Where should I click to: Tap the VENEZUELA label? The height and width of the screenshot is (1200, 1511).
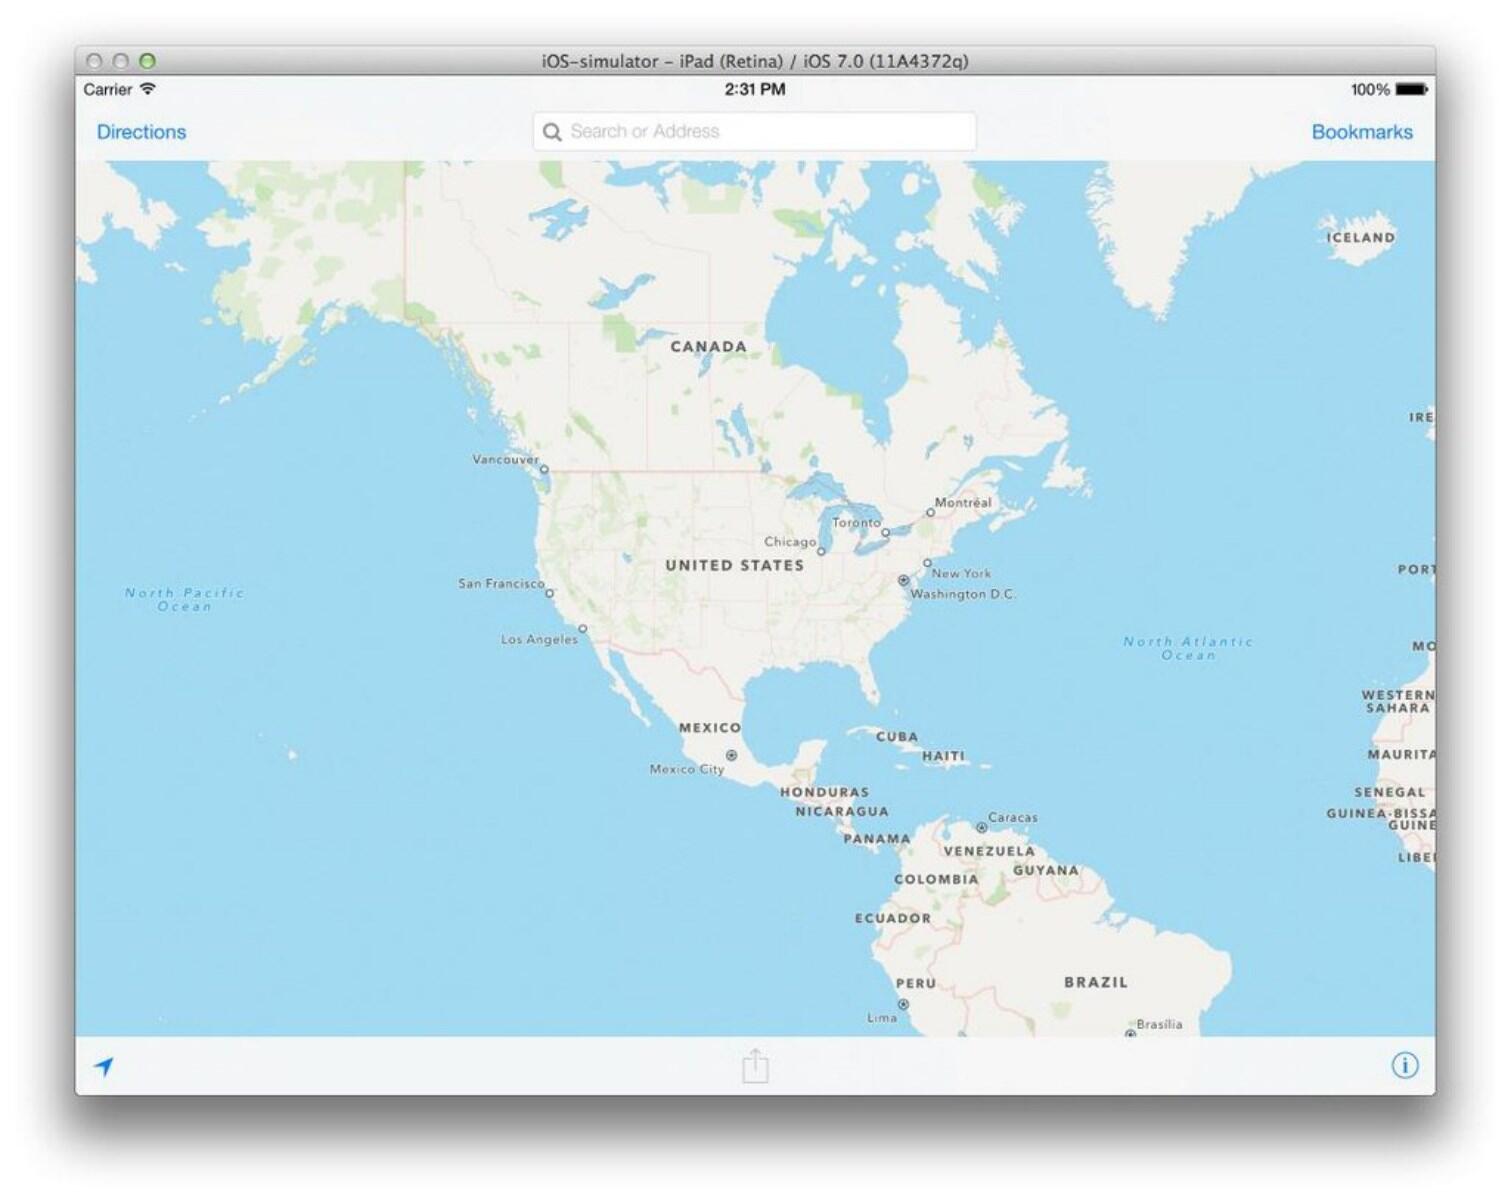(x=989, y=851)
